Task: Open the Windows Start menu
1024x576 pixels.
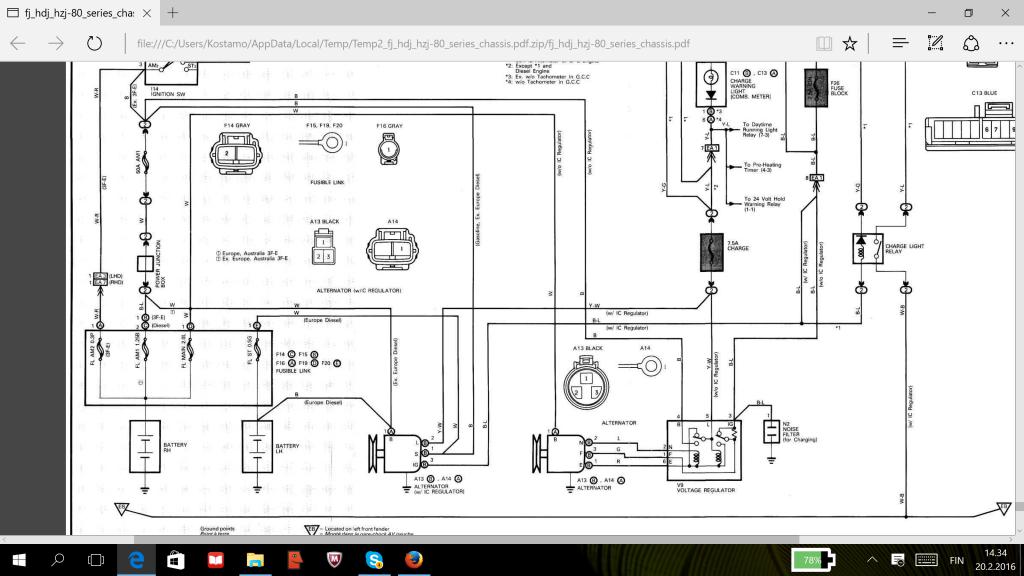Action: [x=20, y=559]
